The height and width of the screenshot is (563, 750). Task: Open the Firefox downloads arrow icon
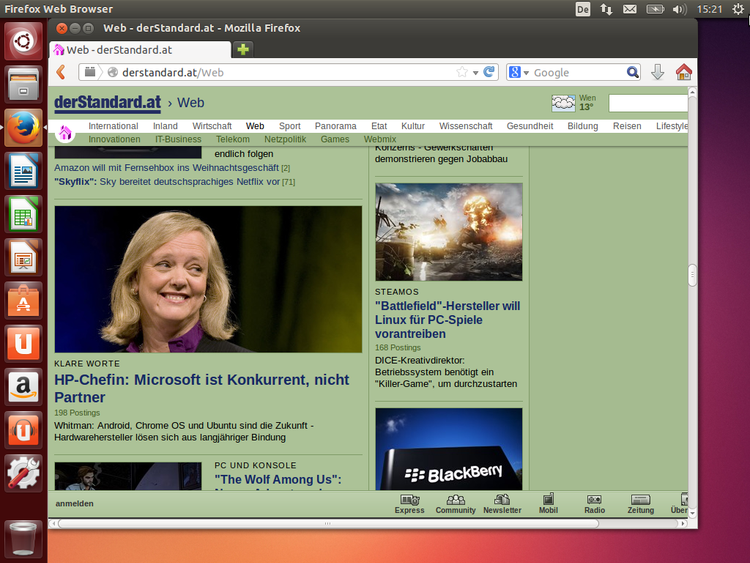tap(657, 72)
